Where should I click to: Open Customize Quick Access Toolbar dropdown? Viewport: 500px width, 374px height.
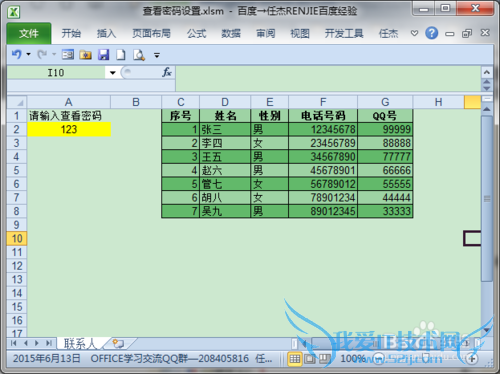(x=157, y=55)
